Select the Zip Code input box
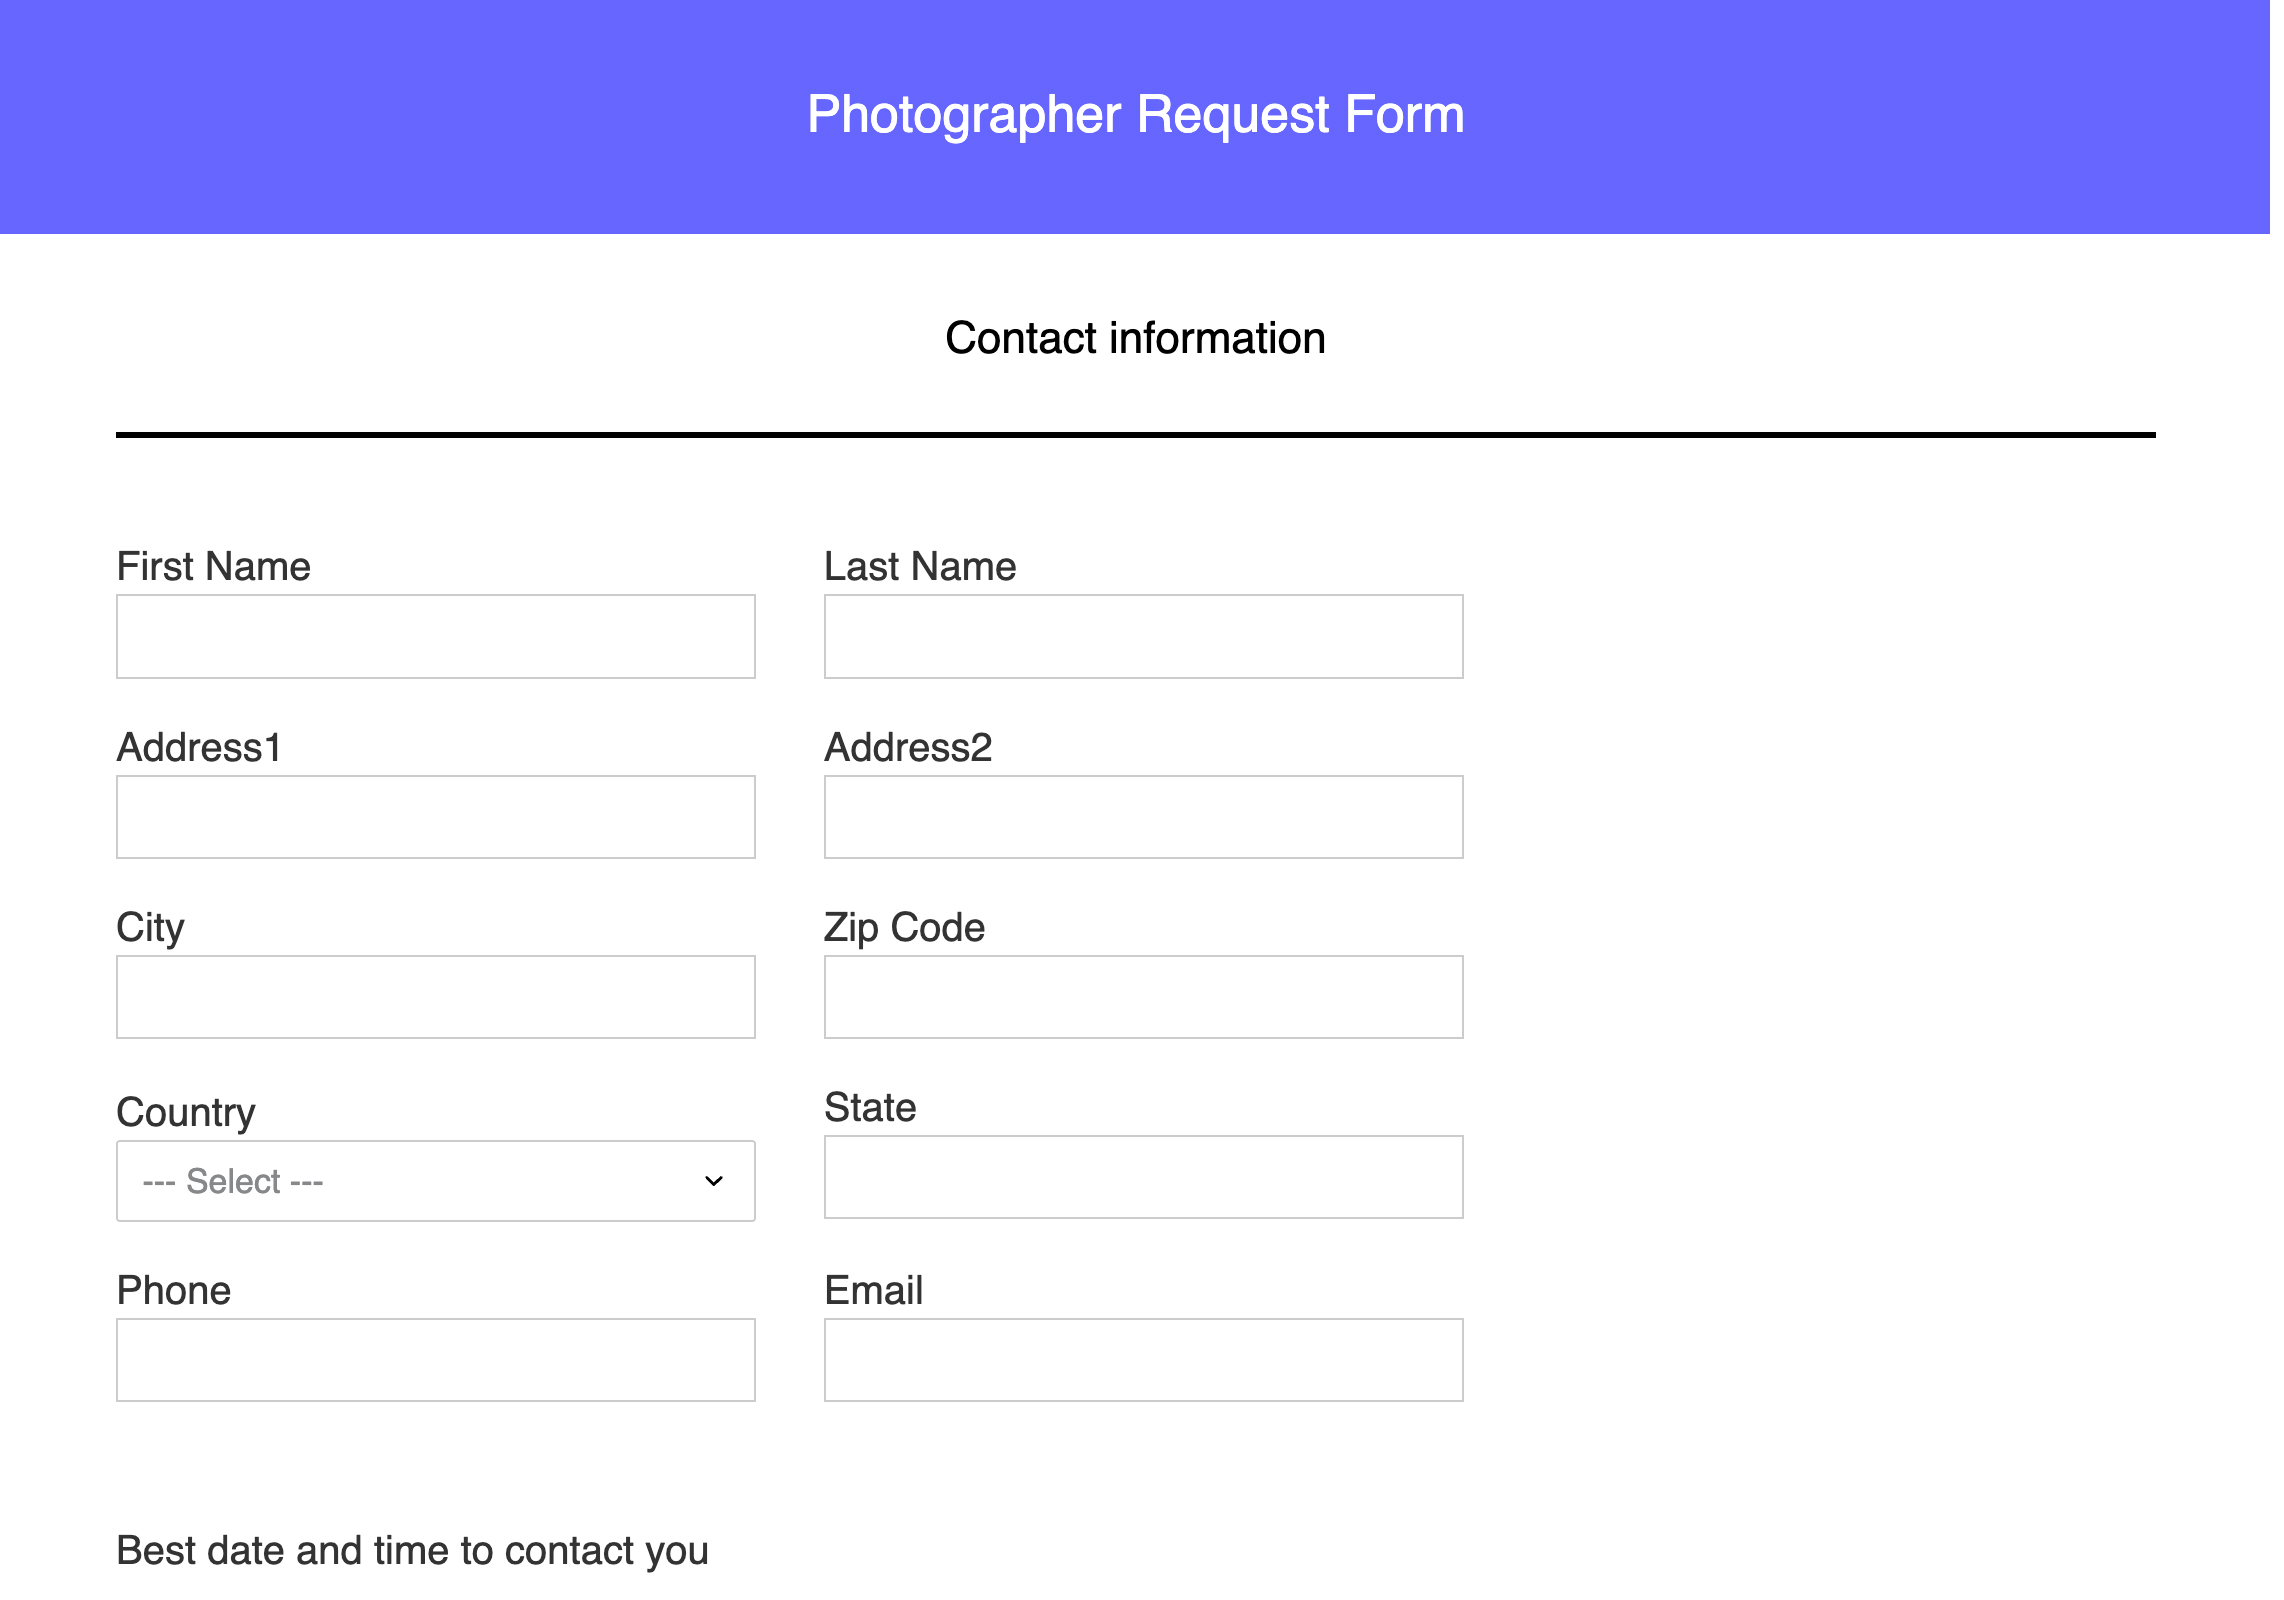This screenshot has width=2284, height=1600. click(x=1142, y=996)
